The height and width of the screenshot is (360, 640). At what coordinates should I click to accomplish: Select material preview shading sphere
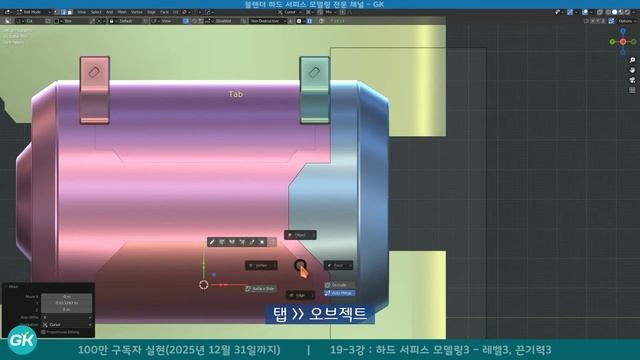(x=621, y=12)
